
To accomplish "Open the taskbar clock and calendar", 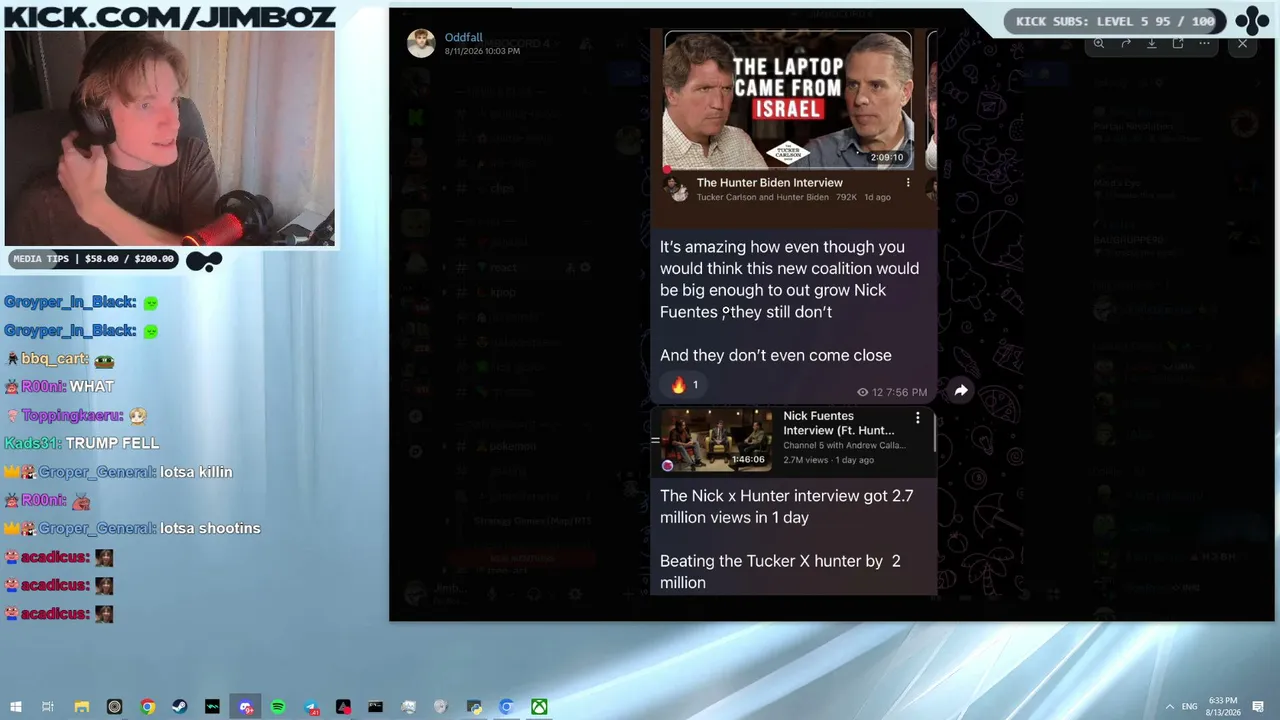I will click(1223, 707).
